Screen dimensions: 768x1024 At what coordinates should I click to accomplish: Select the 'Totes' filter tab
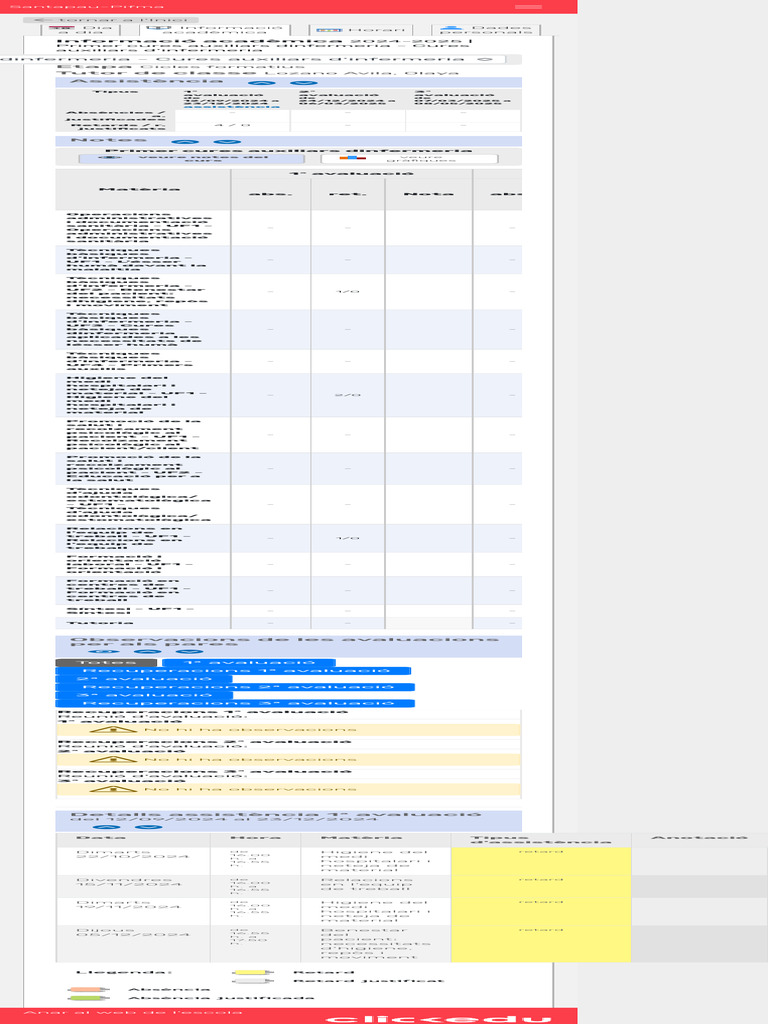(x=106, y=663)
